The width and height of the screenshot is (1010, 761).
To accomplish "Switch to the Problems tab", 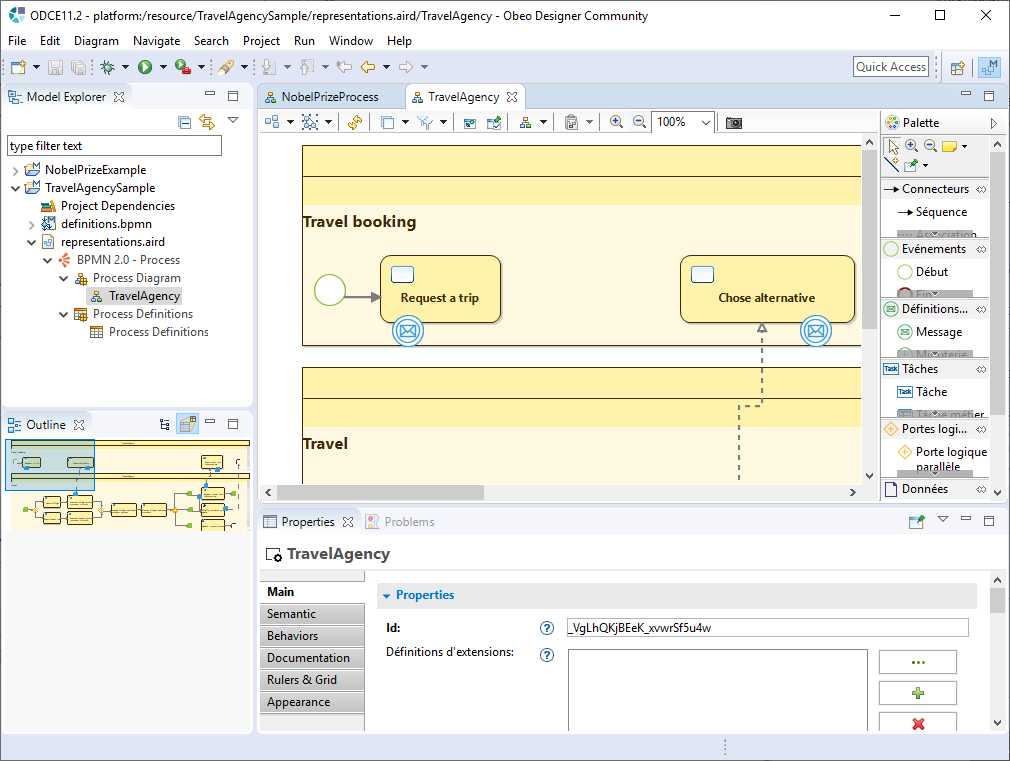I will pos(400,522).
